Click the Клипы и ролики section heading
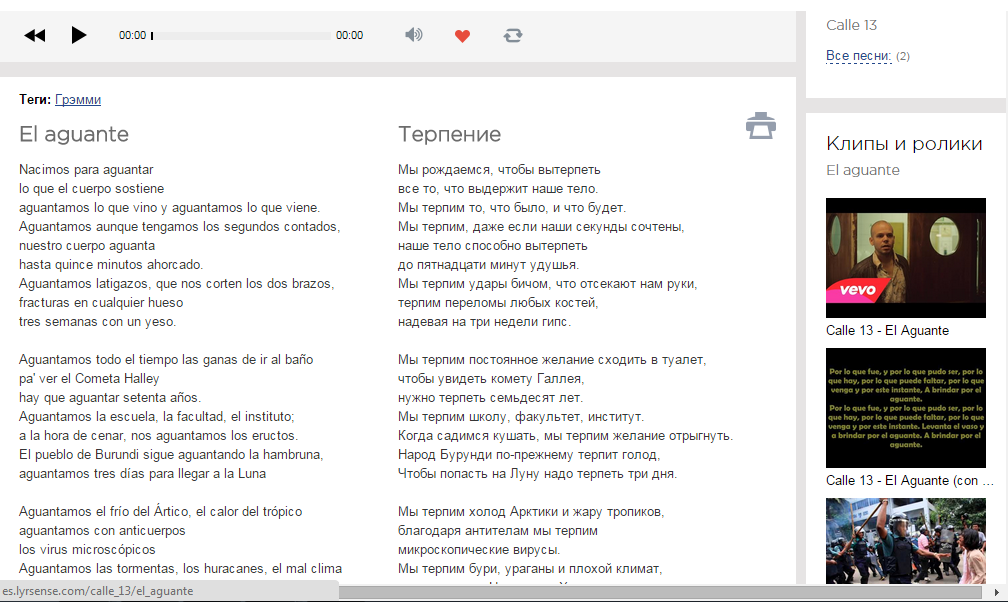The height and width of the screenshot is (602, 1008). (904, 143)
